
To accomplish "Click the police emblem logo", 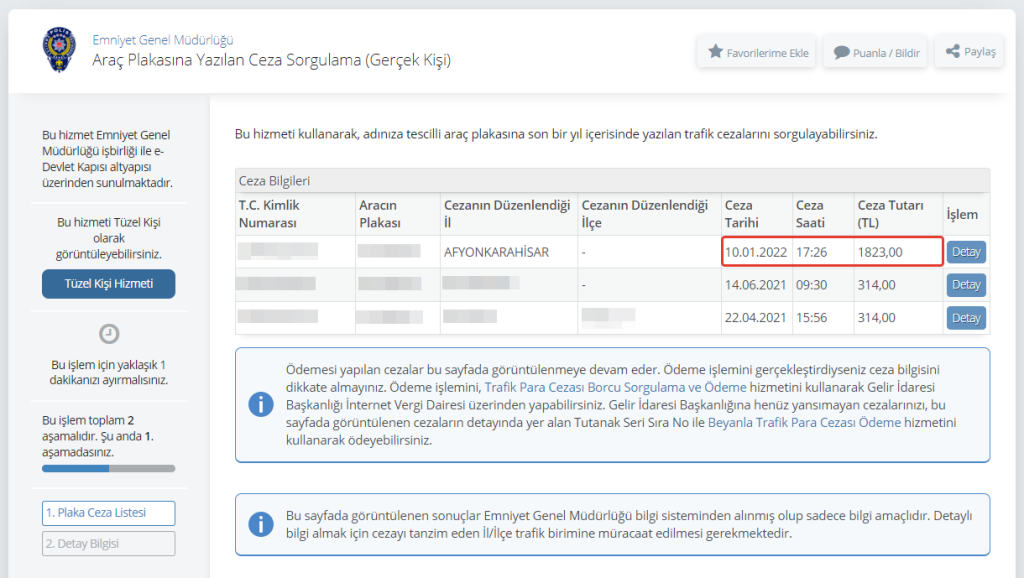I will tap(58, 50).
